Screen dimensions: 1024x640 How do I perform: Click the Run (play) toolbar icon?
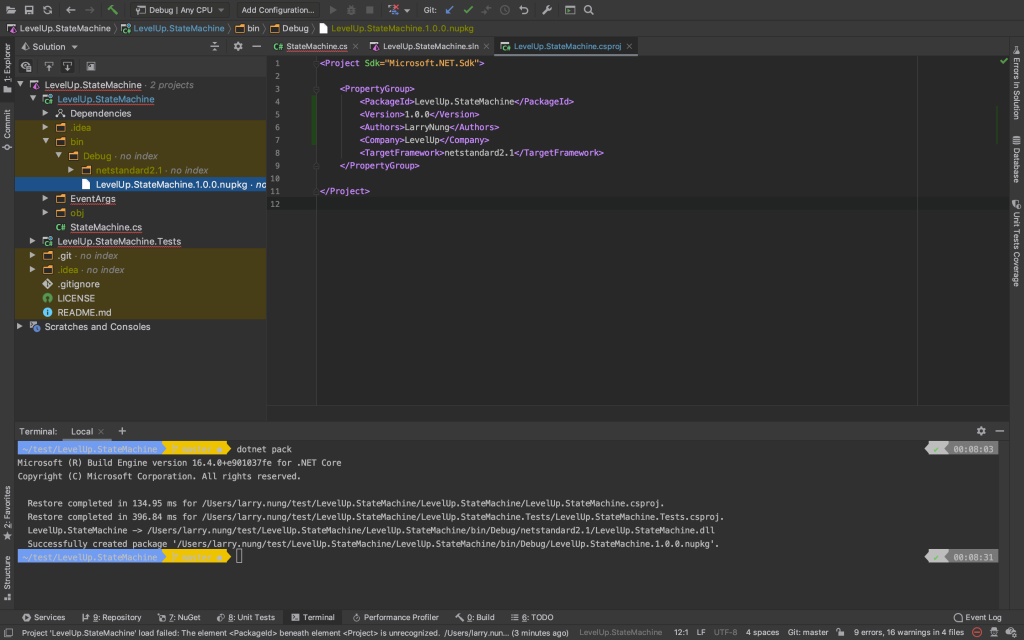pyautogui.click(x=333, y=10)
